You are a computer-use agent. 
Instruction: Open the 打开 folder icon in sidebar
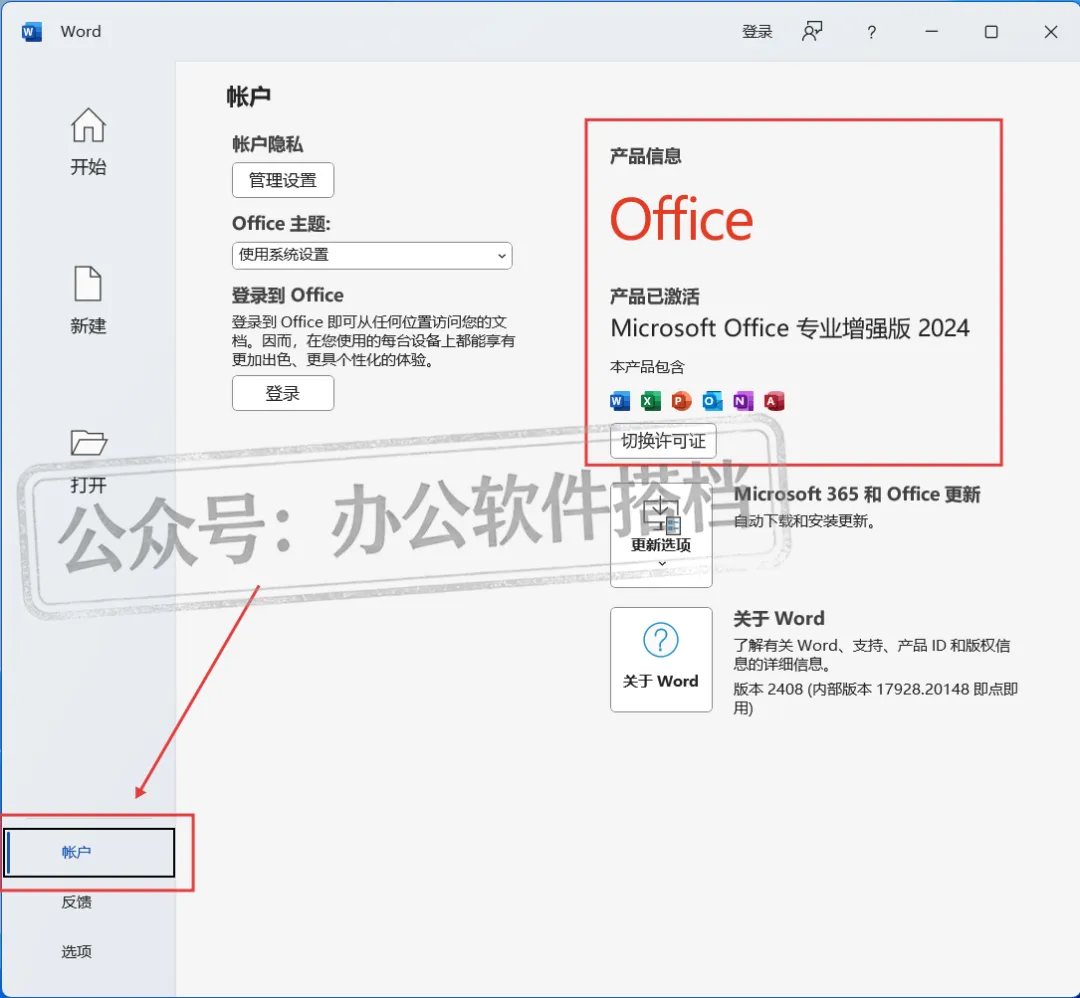pyautogui.click(x=88, y=442)
